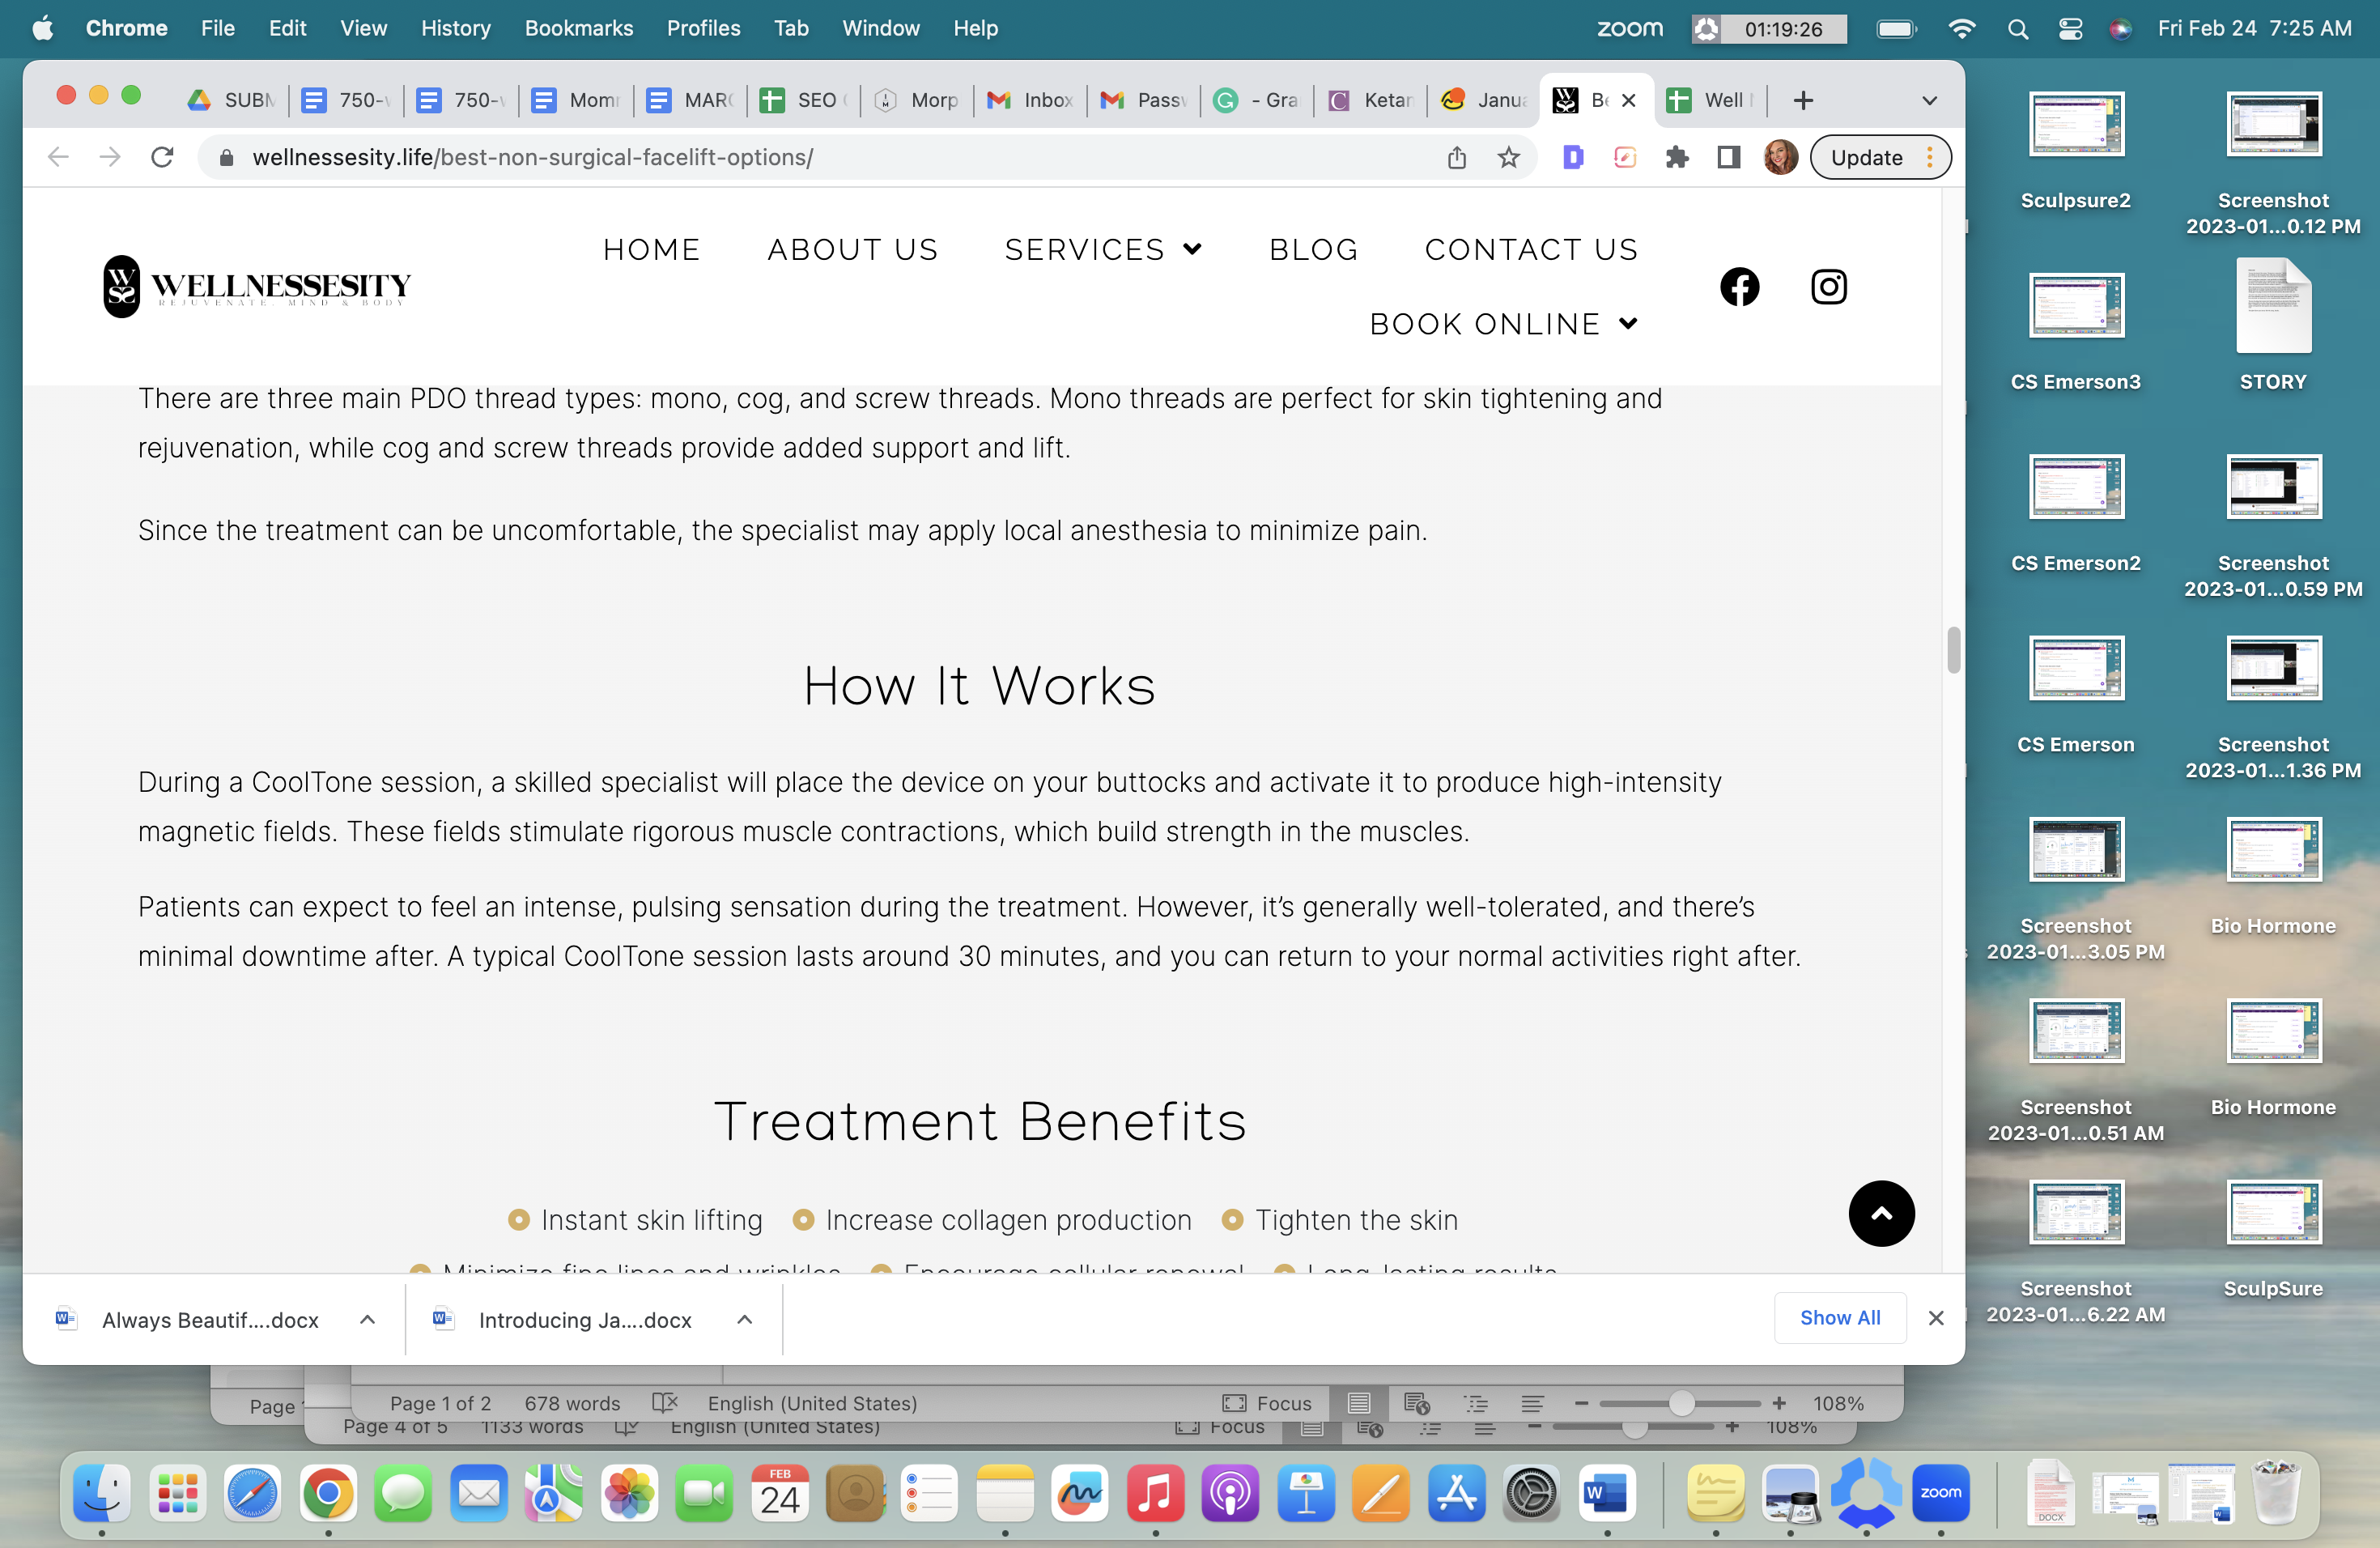Image resolution: width=2380 pixels, height=1548 pixels.
Task: Open the Zoom app in the Dock
Action: (x=1940, y=1494)
